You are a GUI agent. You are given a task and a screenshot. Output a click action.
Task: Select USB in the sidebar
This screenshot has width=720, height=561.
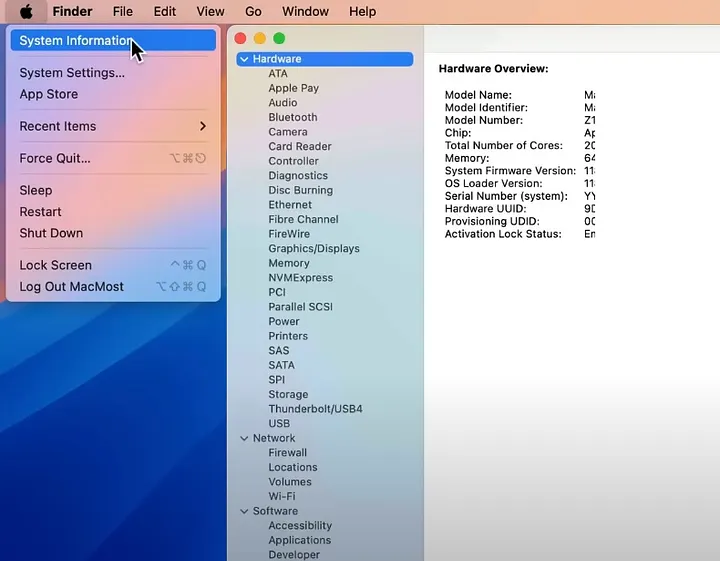(279, 424)
